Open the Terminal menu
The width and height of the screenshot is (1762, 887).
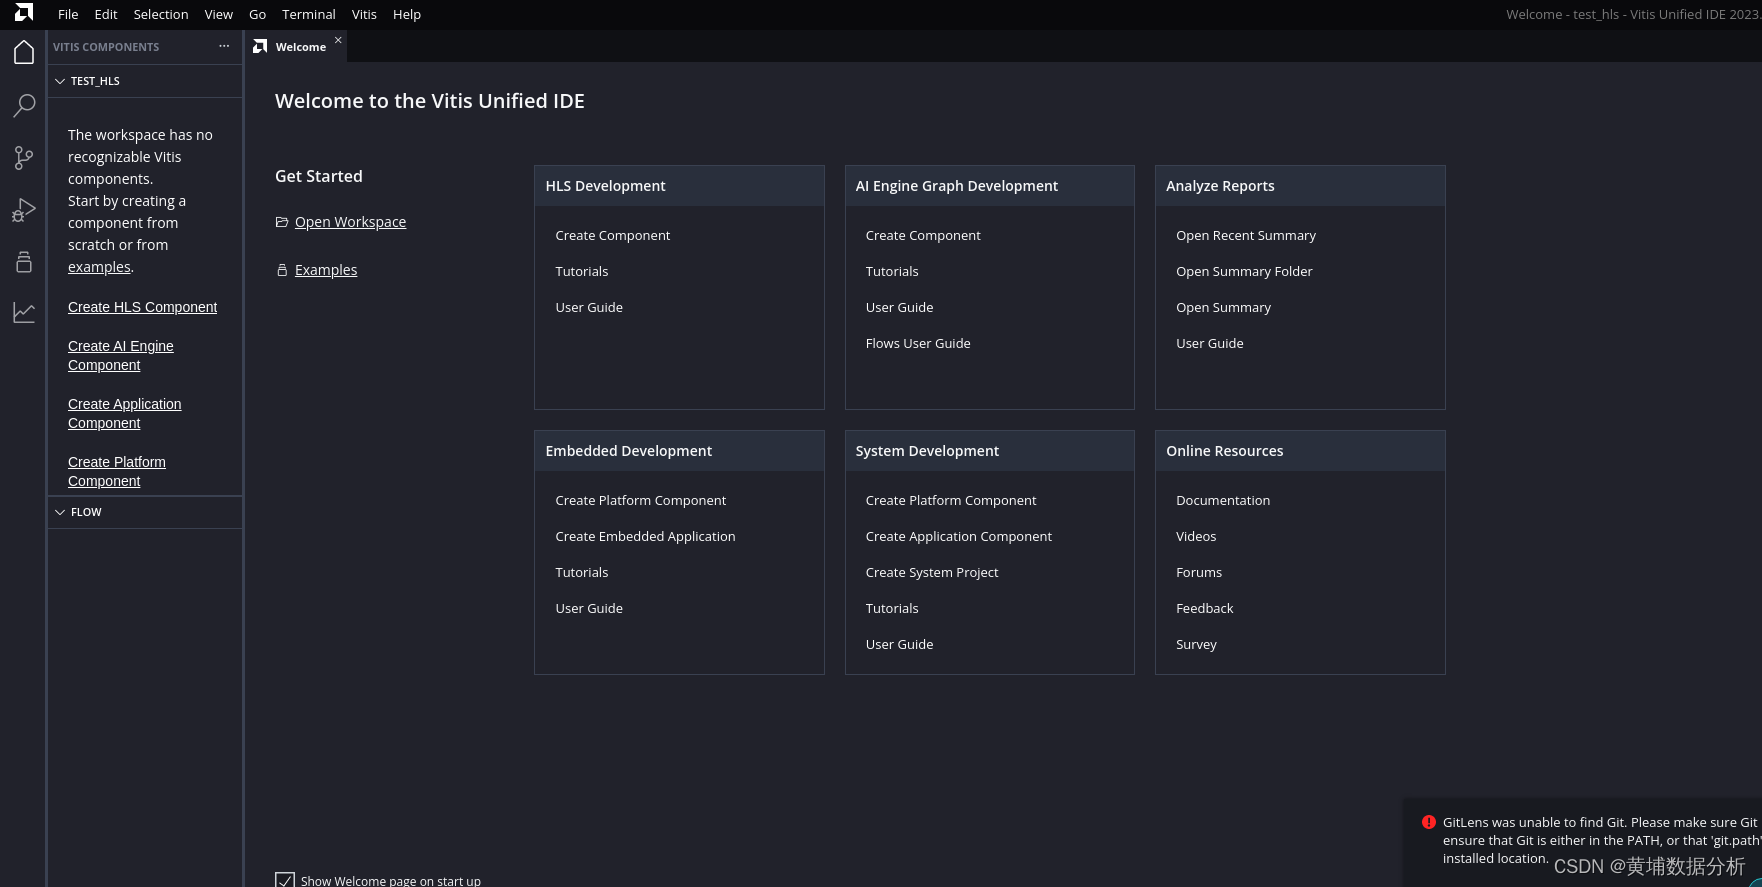click(x=309, y=14)
